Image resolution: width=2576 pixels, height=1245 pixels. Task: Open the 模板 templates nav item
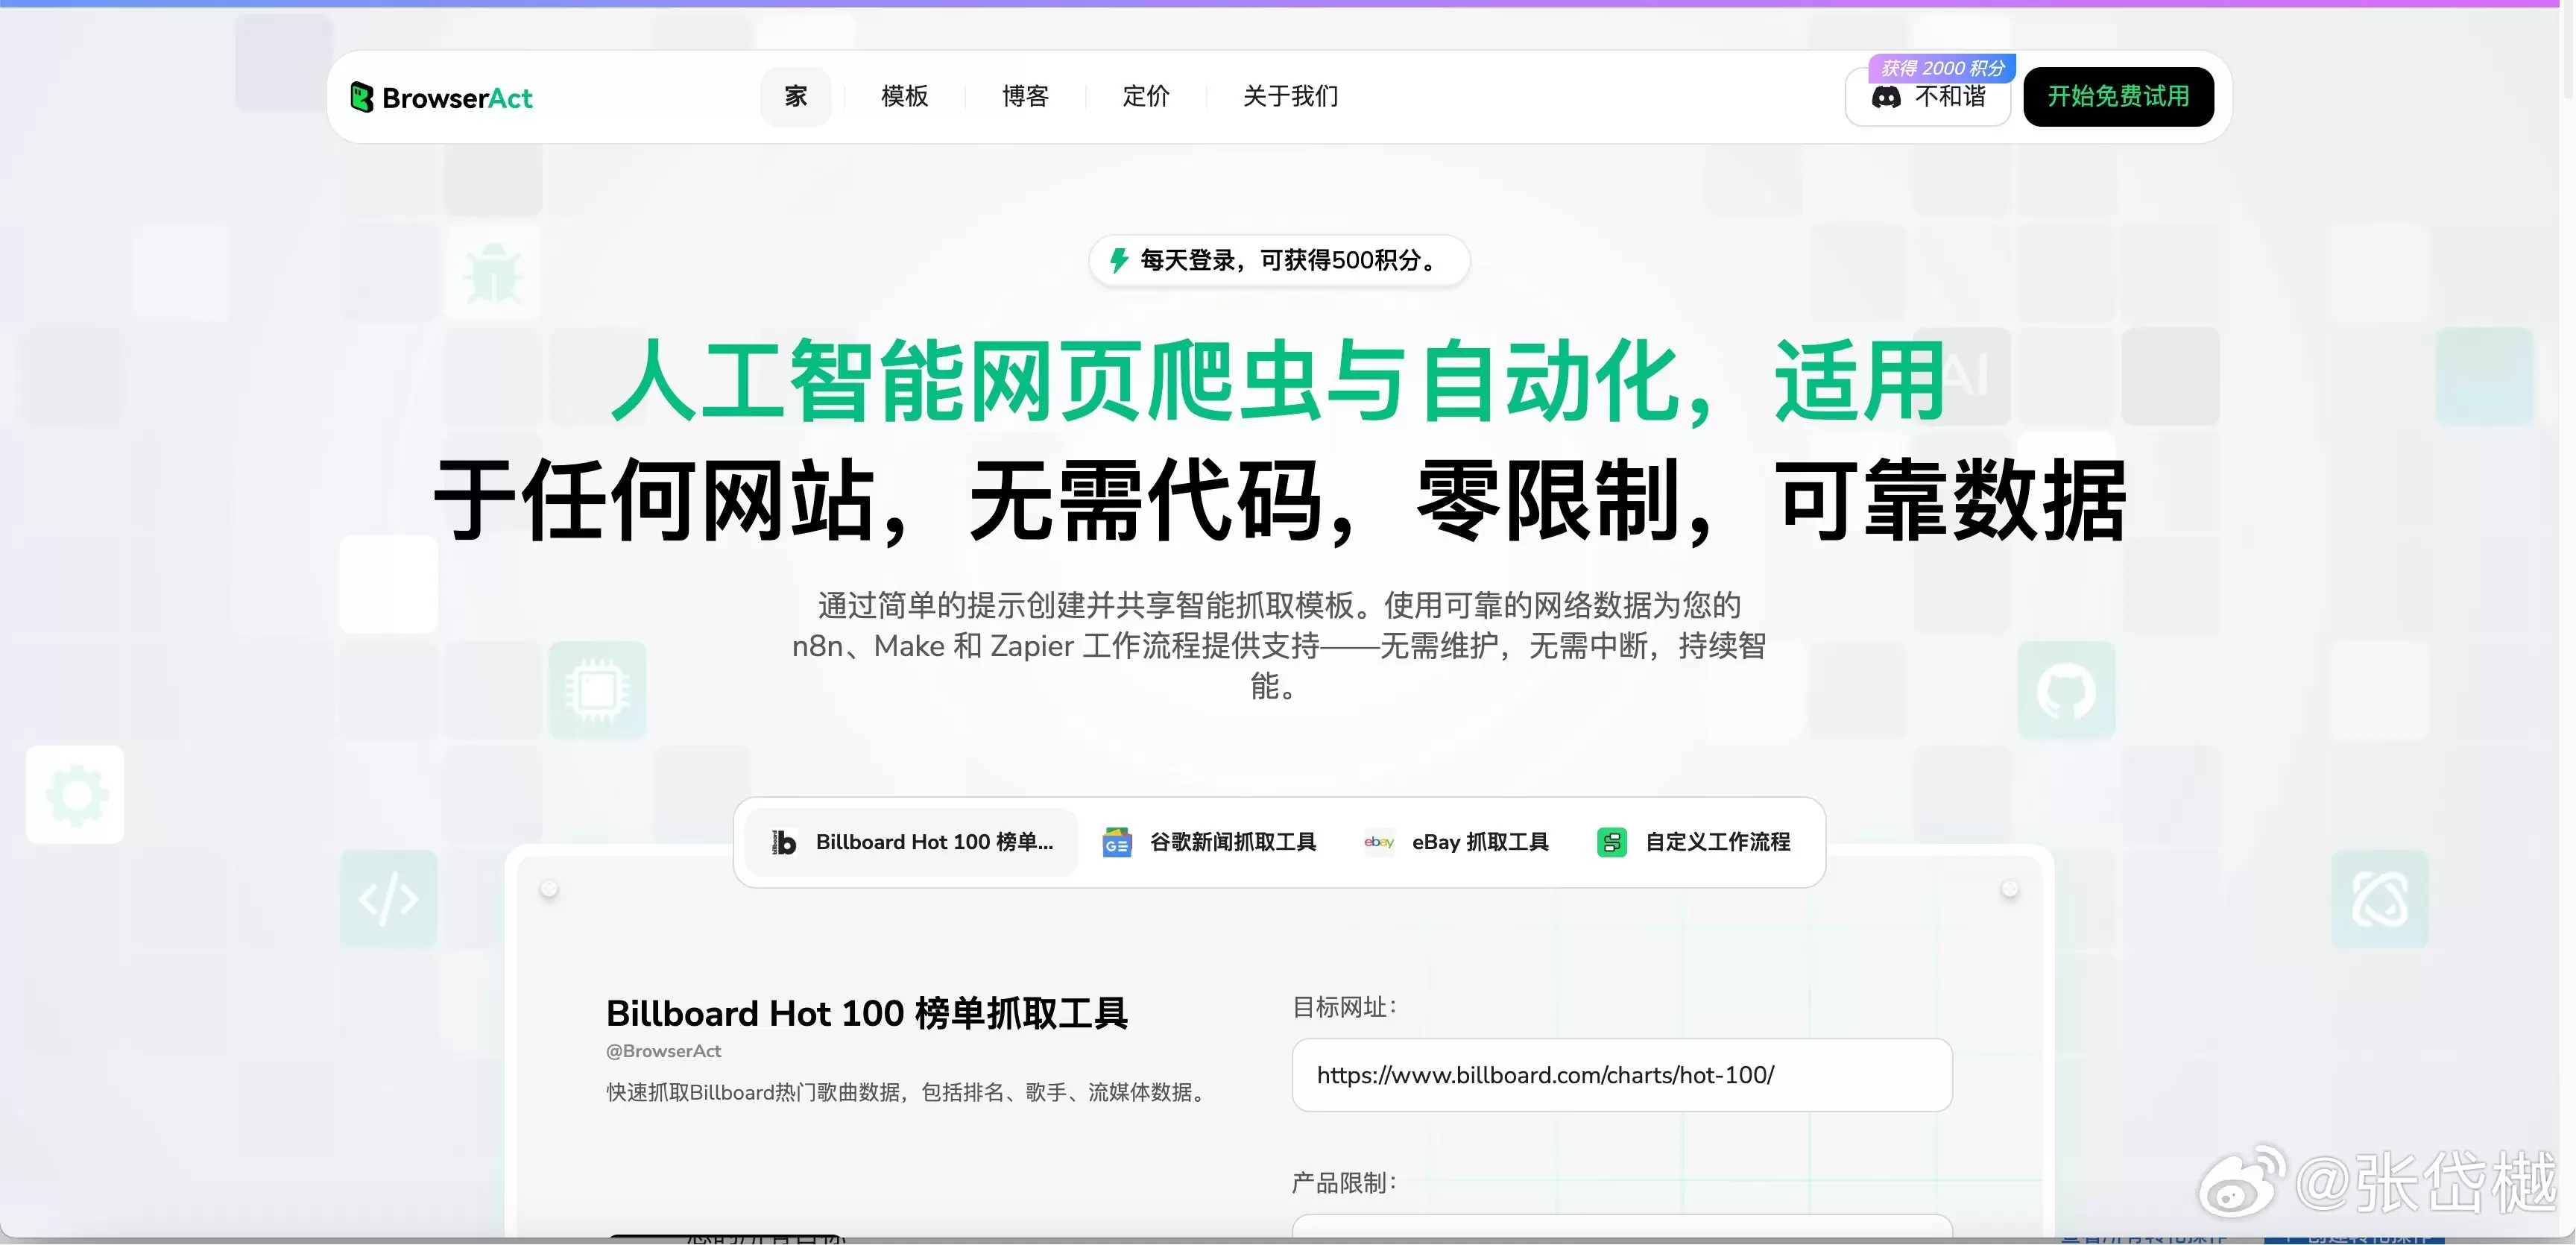pyautogui.click(x=905, y=96)
